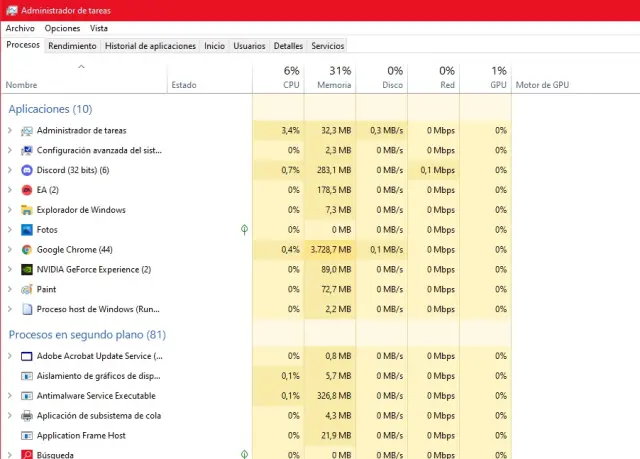
Task: Click the Explorador de Windows folder icon
Action: click(27, 210)
